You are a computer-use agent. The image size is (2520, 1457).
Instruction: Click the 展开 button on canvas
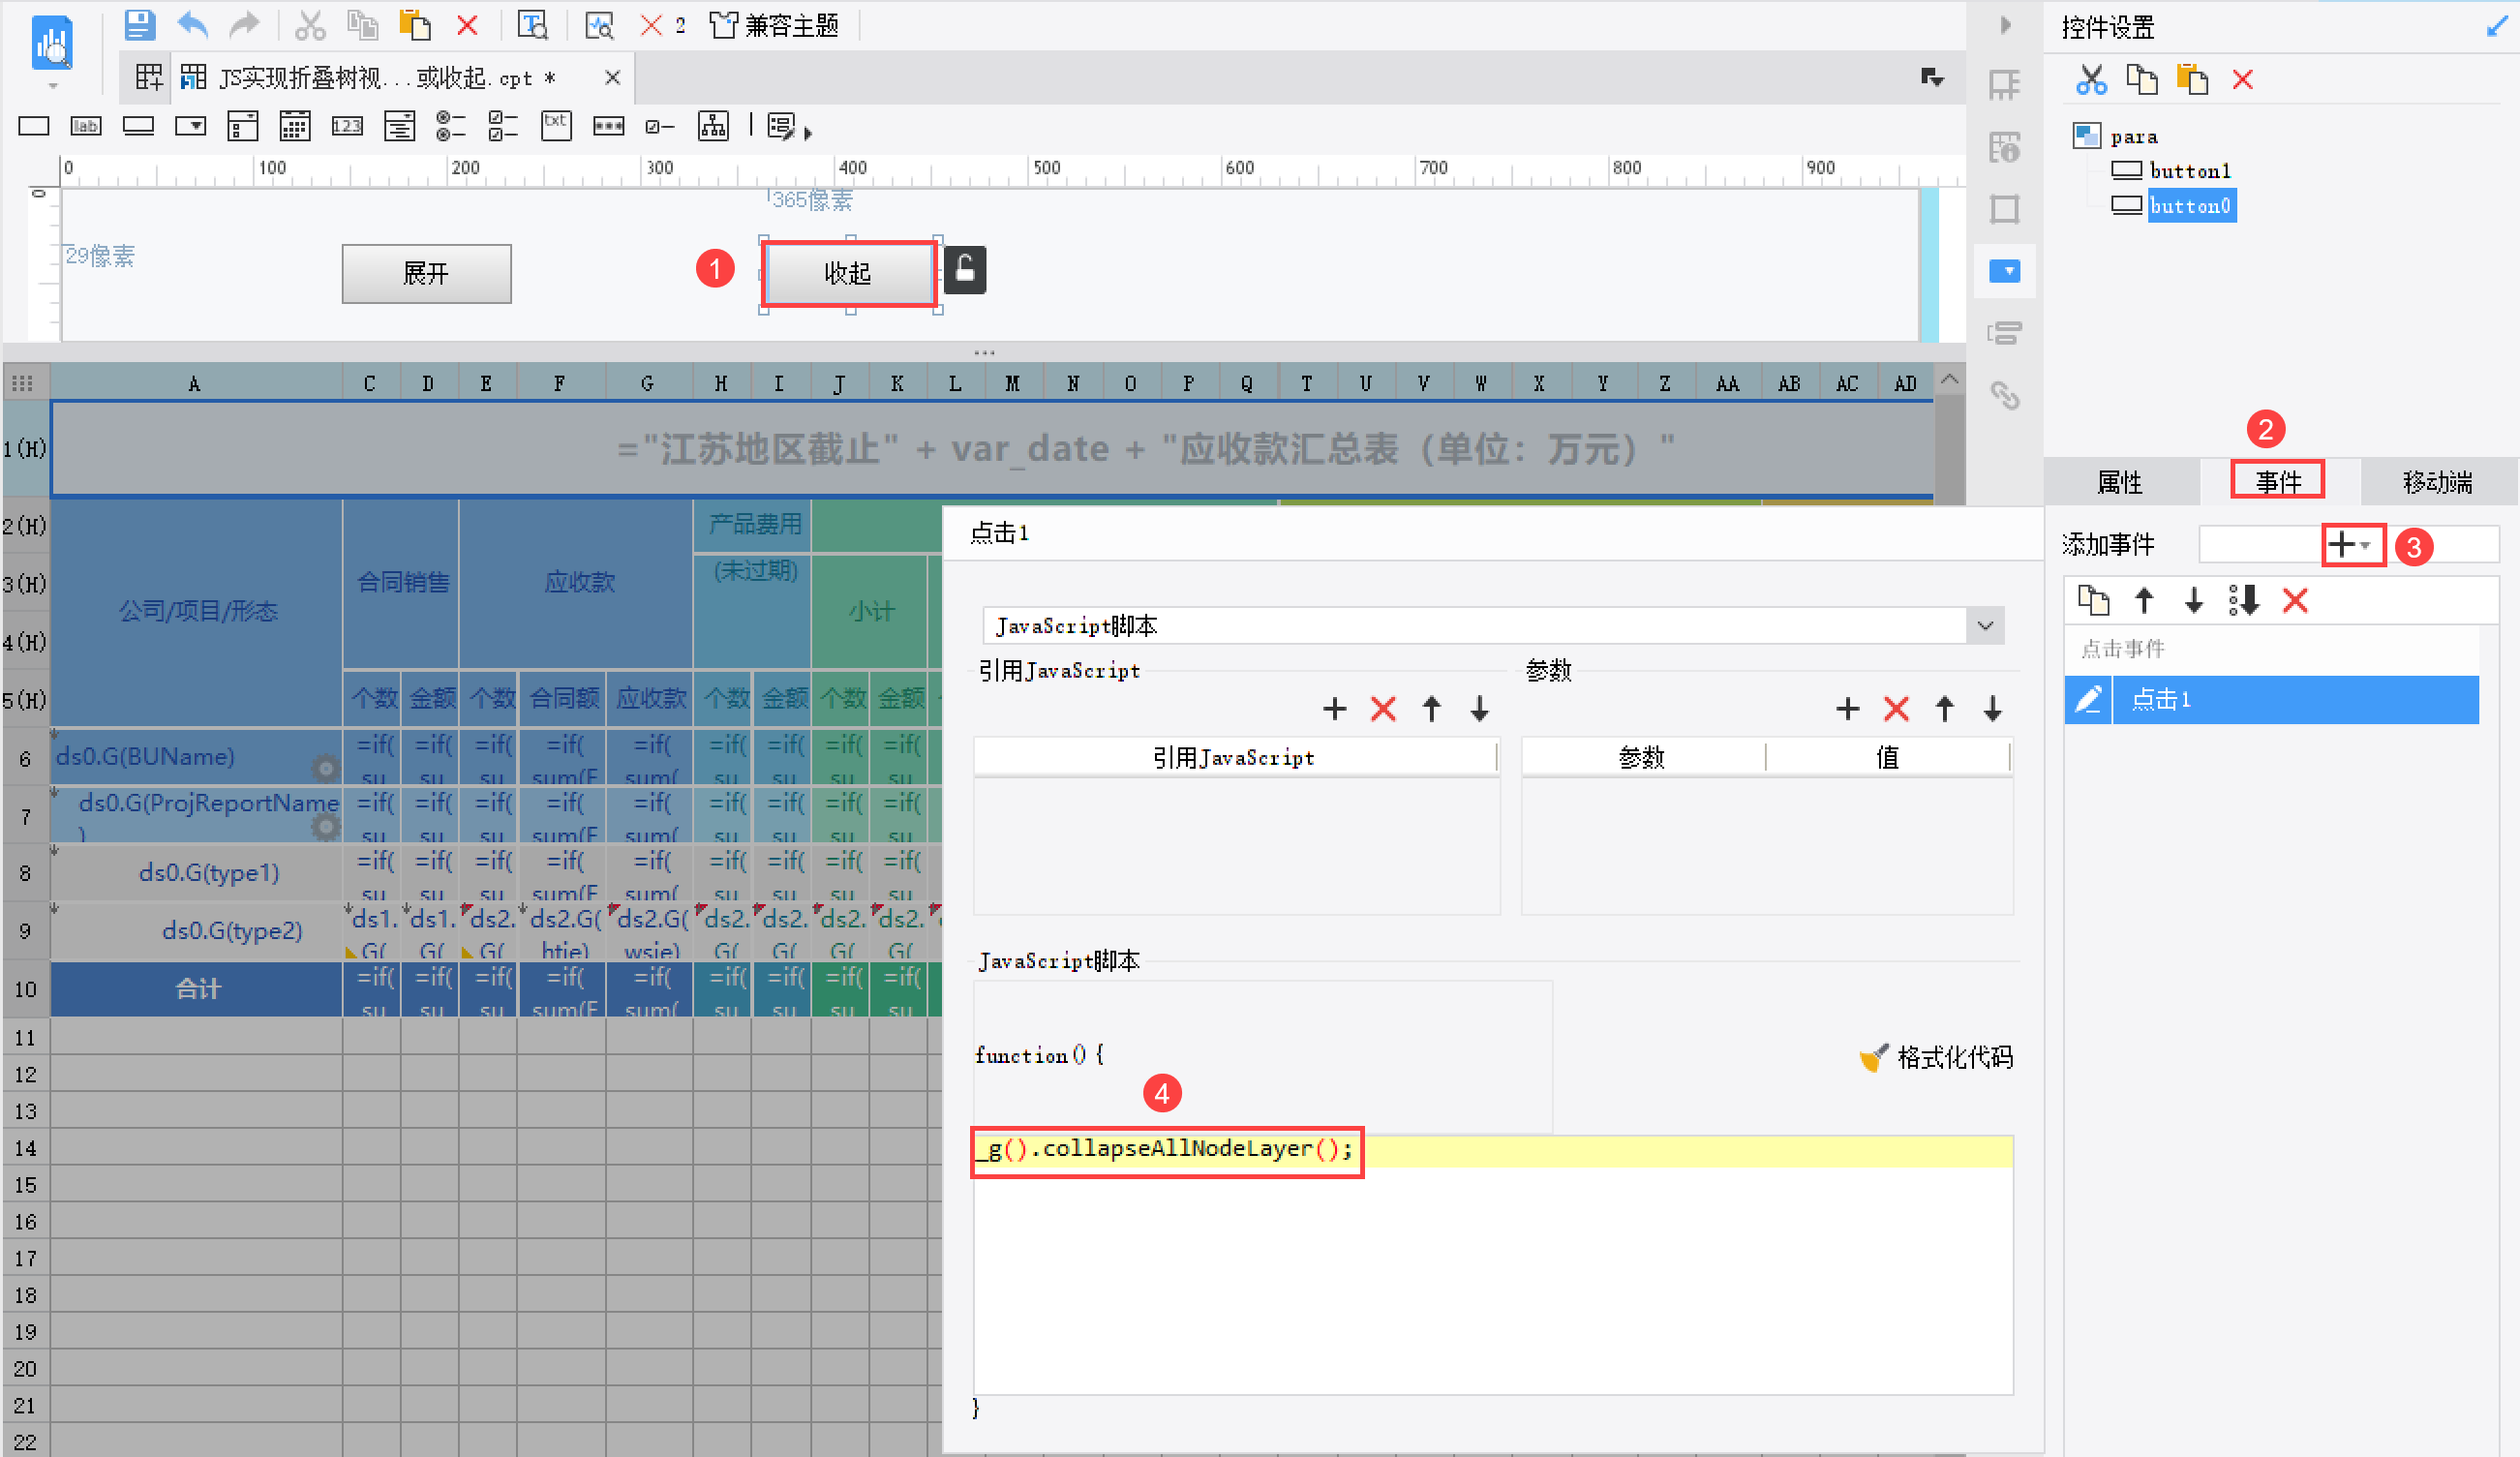426,273
